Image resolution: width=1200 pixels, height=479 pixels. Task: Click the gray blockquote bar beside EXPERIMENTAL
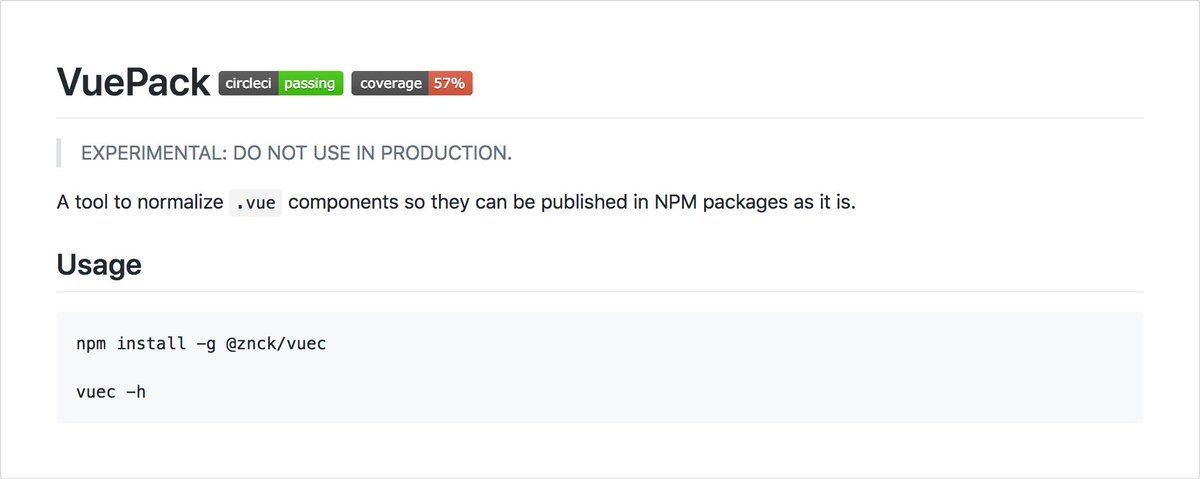tap(59, 153)
